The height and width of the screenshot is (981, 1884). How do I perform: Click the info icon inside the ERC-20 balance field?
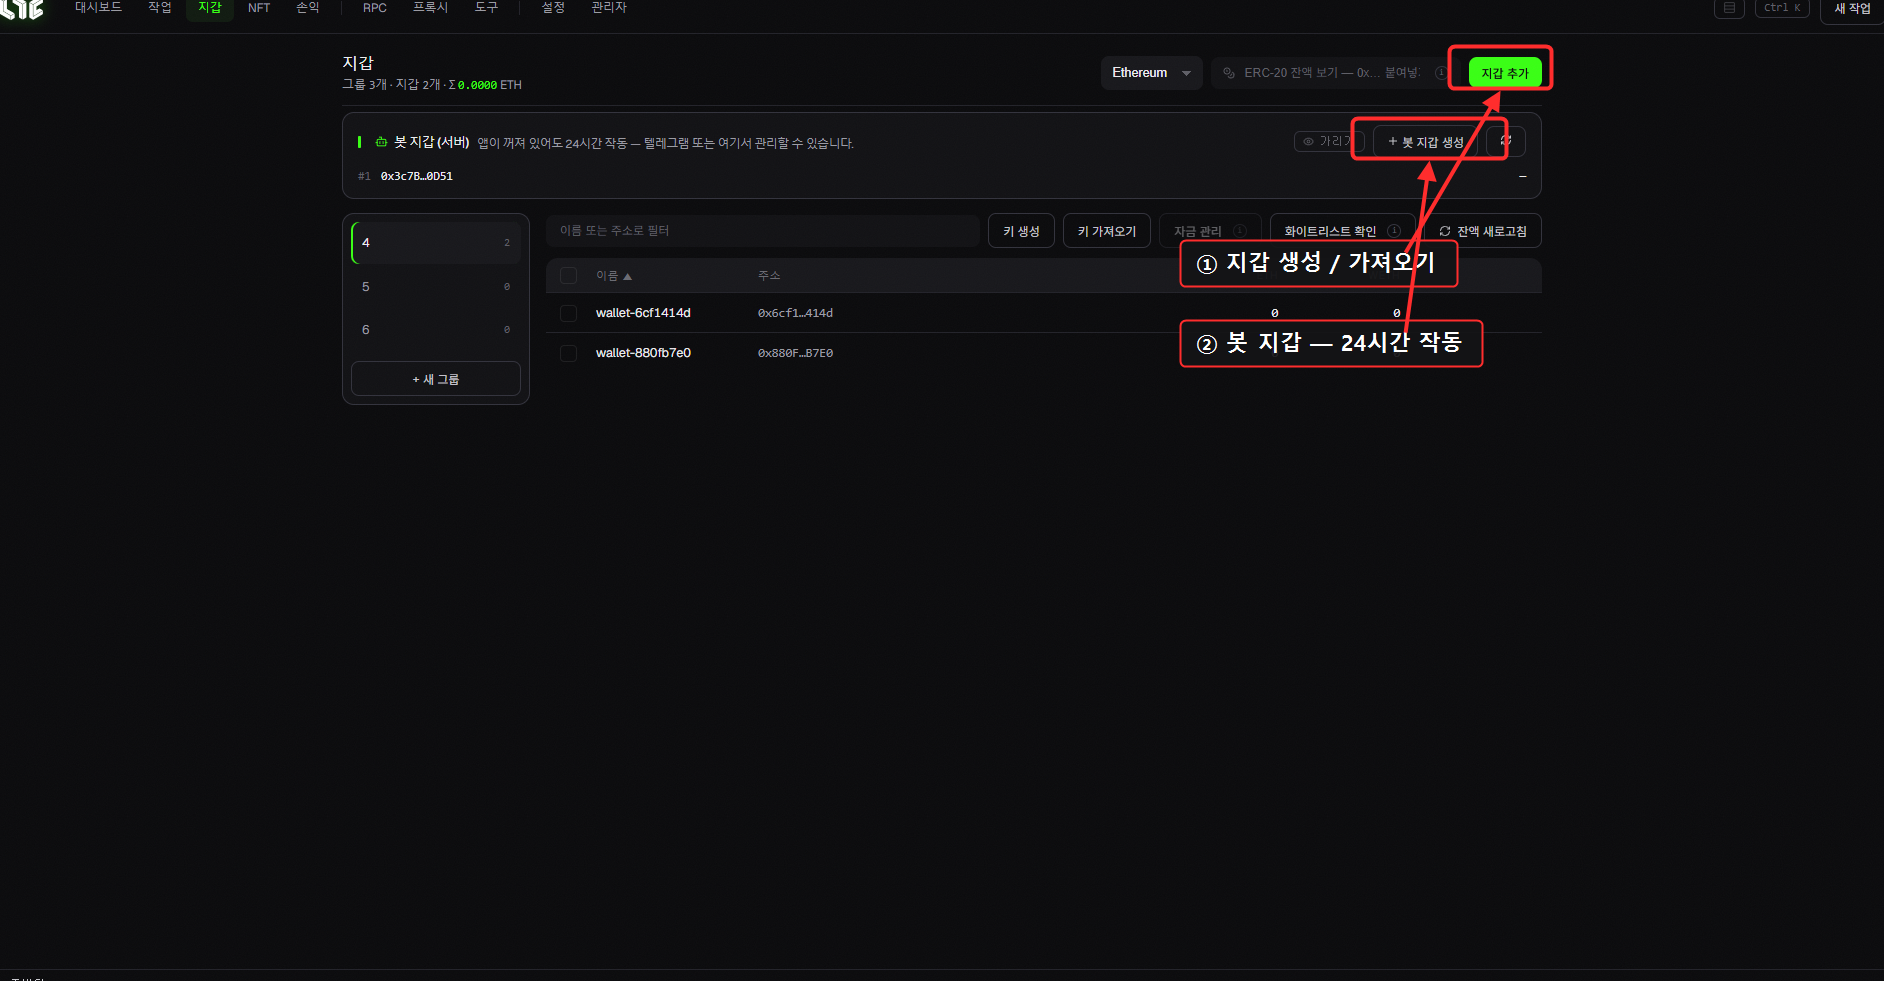pyautogui.click(x=1441, y=73)
